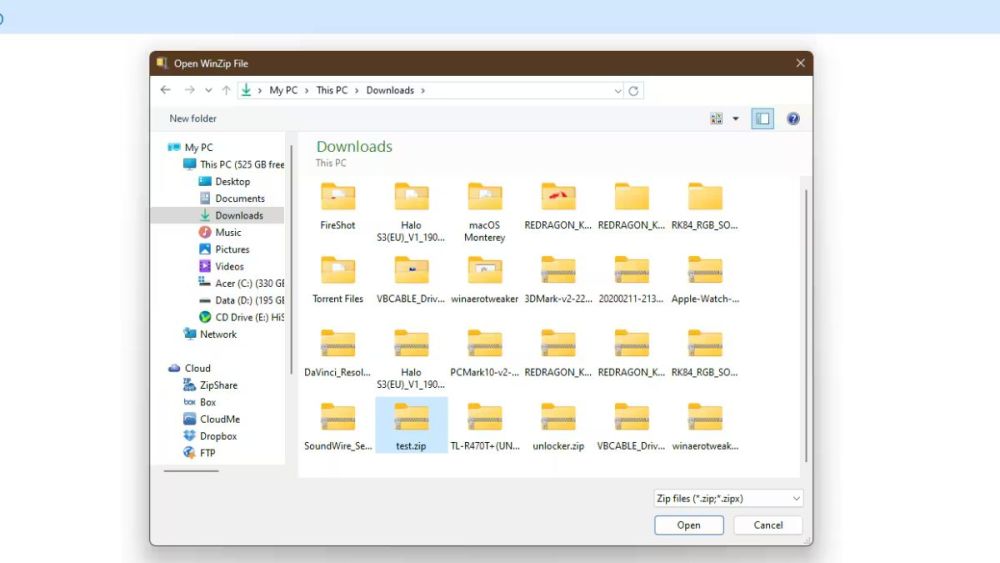Viewport: 1000px width, 563px height.
Task: Click the file list vertical scrollbar
Action: coord(806,325)
